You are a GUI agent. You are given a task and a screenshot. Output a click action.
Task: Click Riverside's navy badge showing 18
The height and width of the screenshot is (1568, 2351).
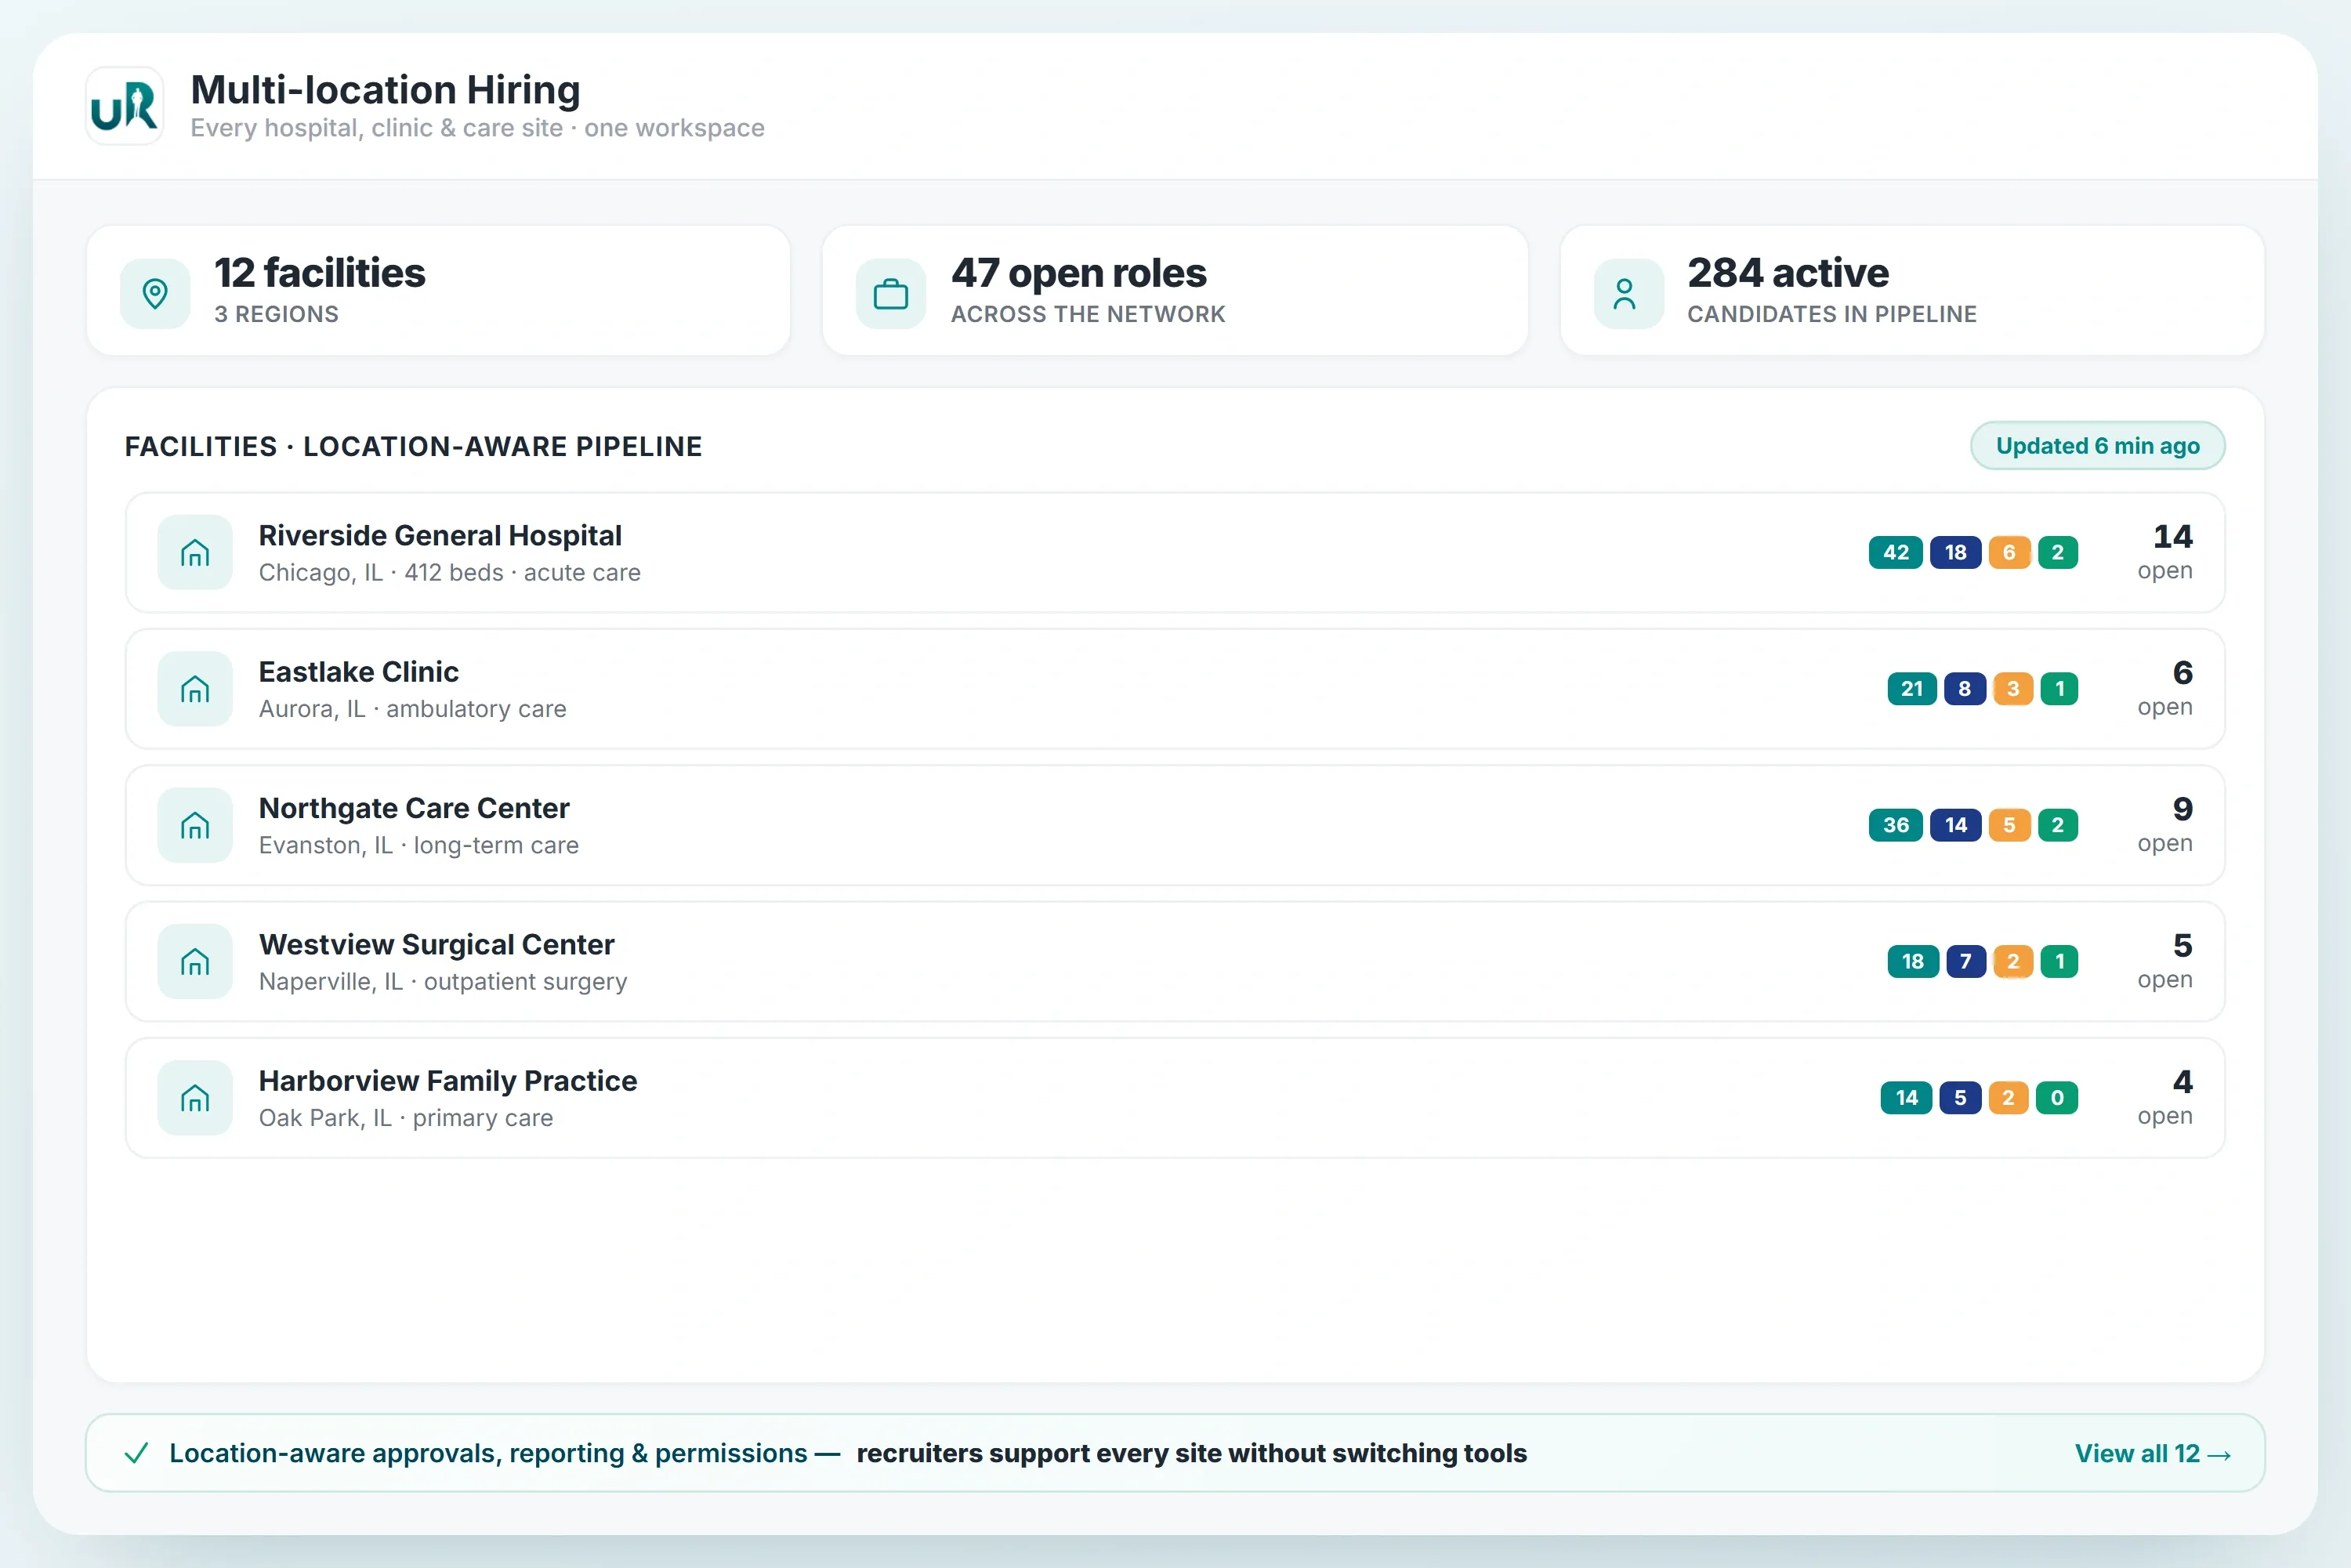(x=1956, y=552)
